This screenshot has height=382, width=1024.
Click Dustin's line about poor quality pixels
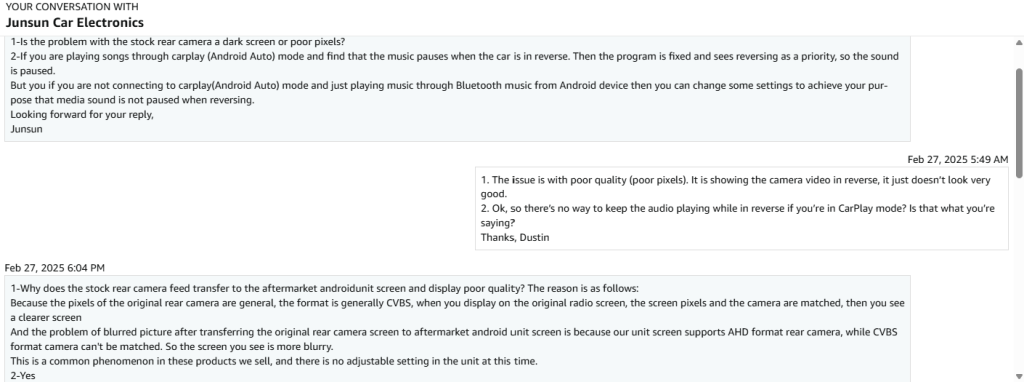coord(735,187)
